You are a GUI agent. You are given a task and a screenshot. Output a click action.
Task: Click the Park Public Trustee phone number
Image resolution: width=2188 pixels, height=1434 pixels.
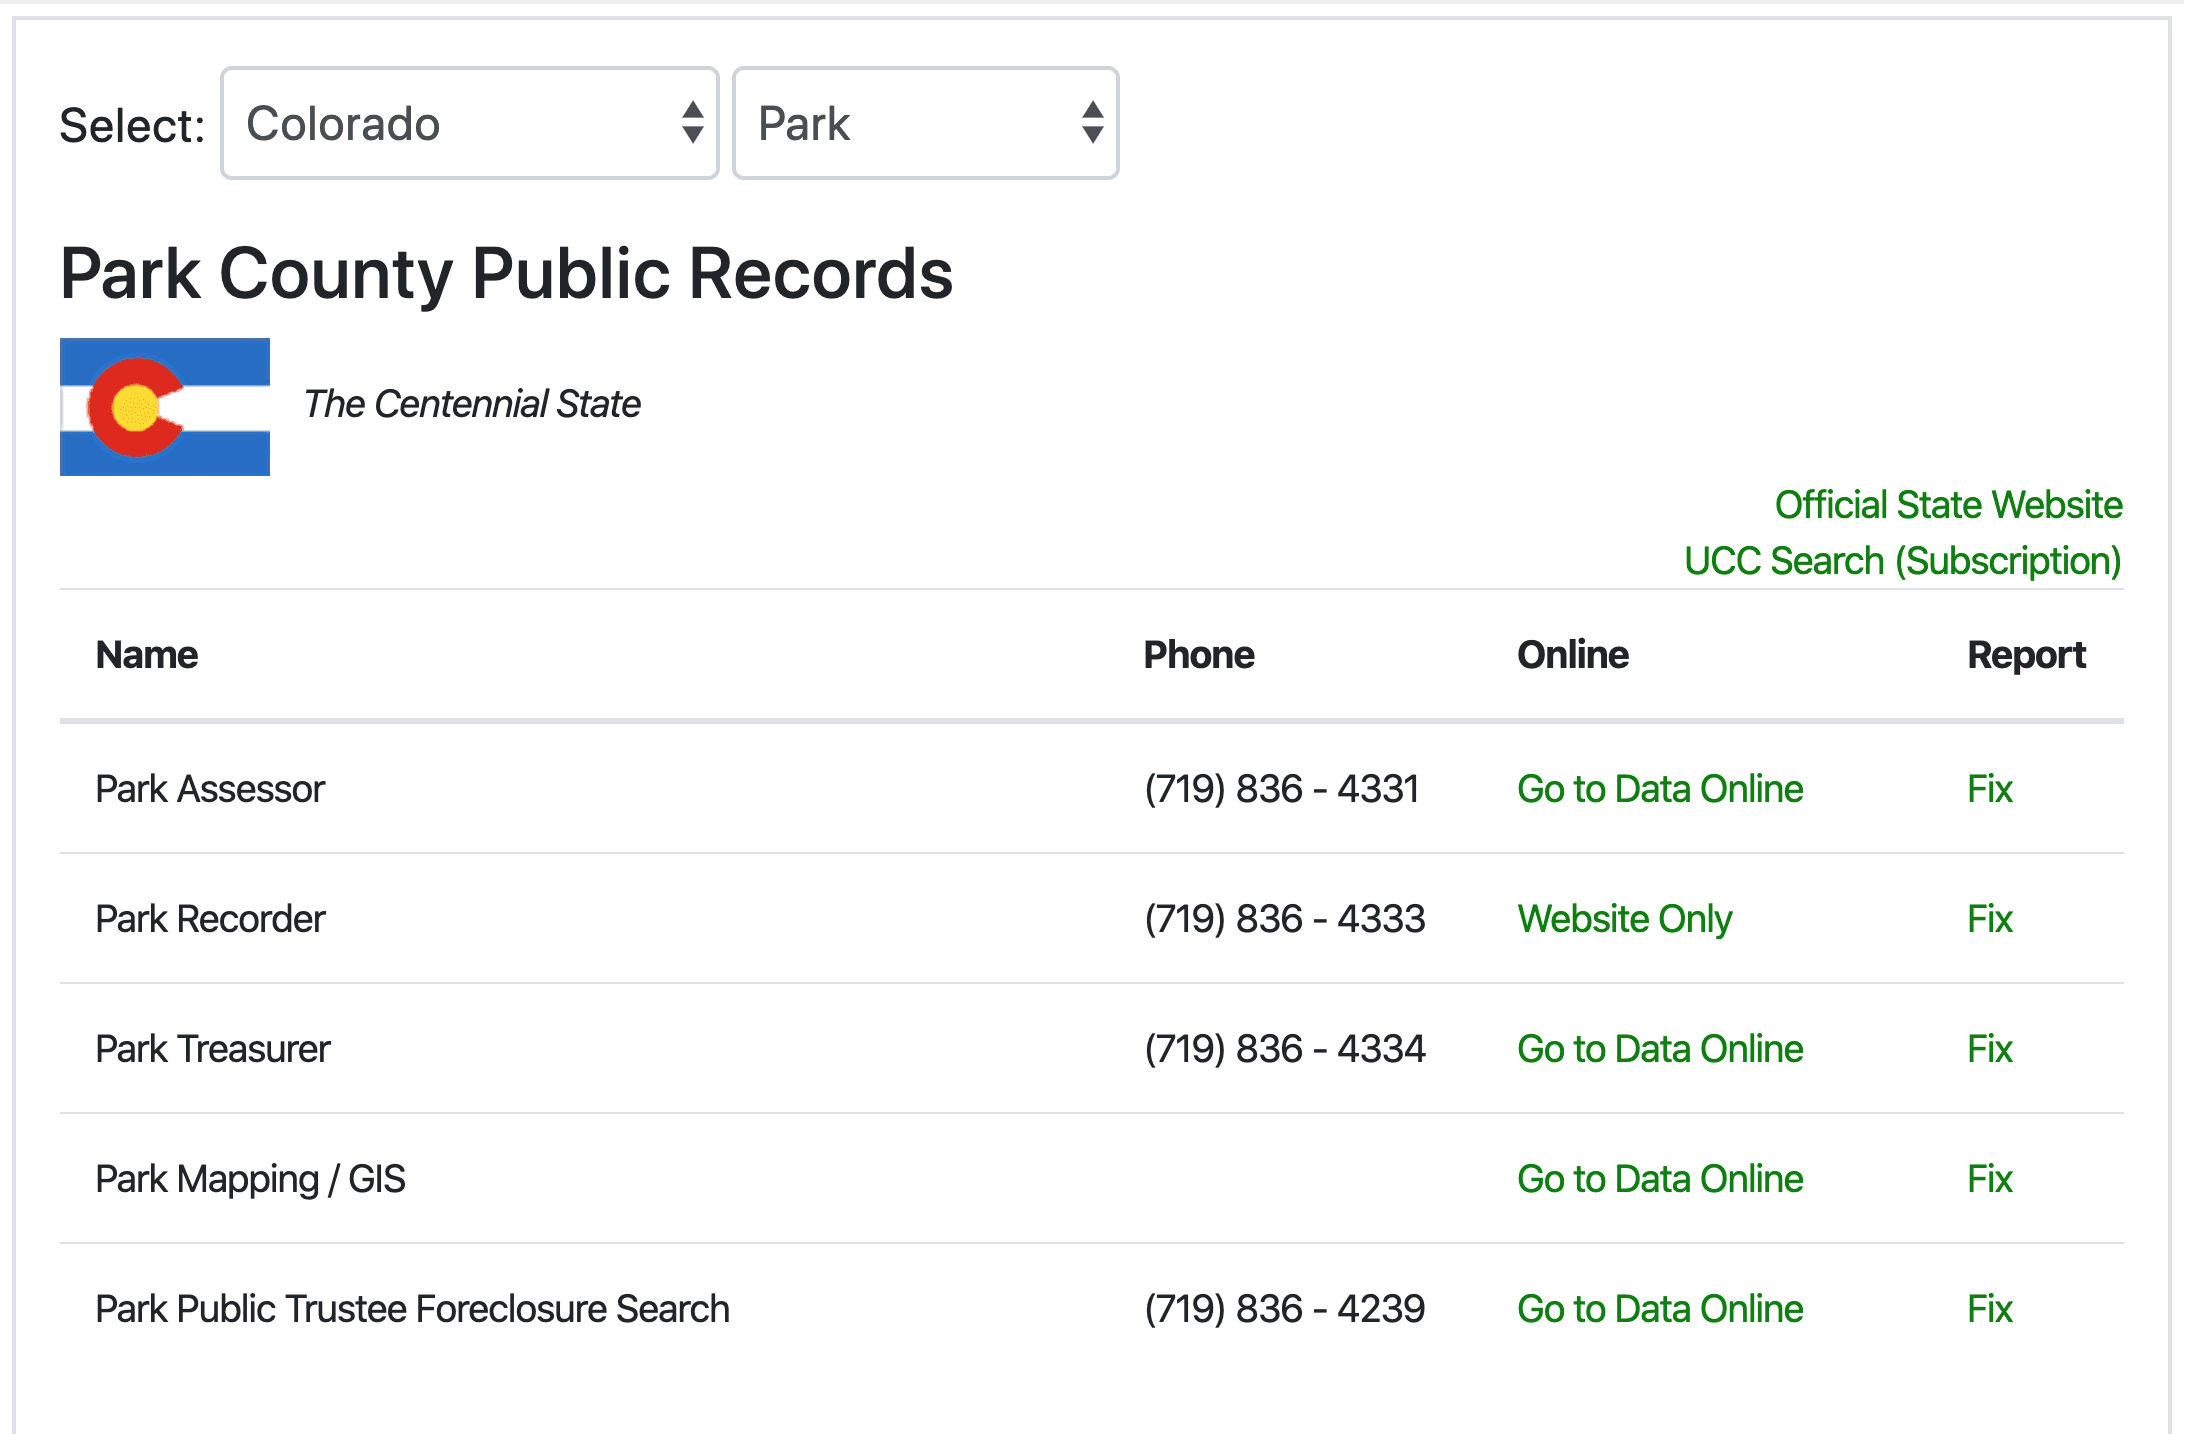tap(1284, 1309)
